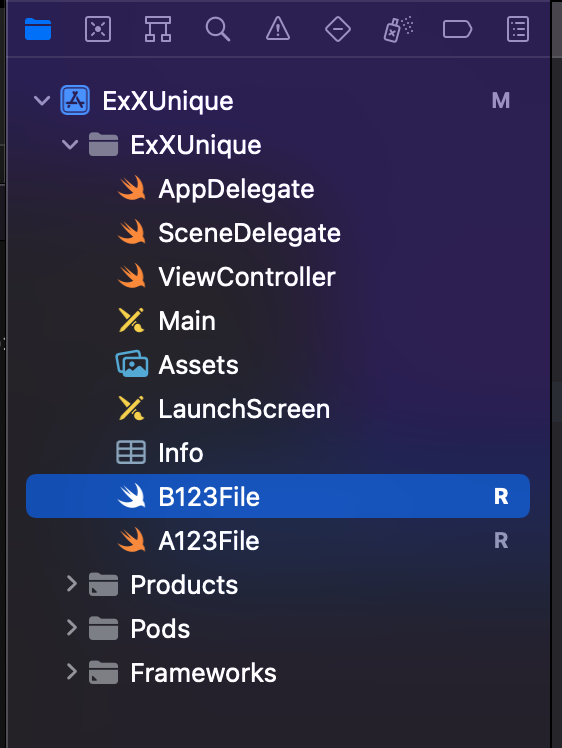Click the AppDelegate Swift file icon
Screen dimensions: 562x748
132,188
